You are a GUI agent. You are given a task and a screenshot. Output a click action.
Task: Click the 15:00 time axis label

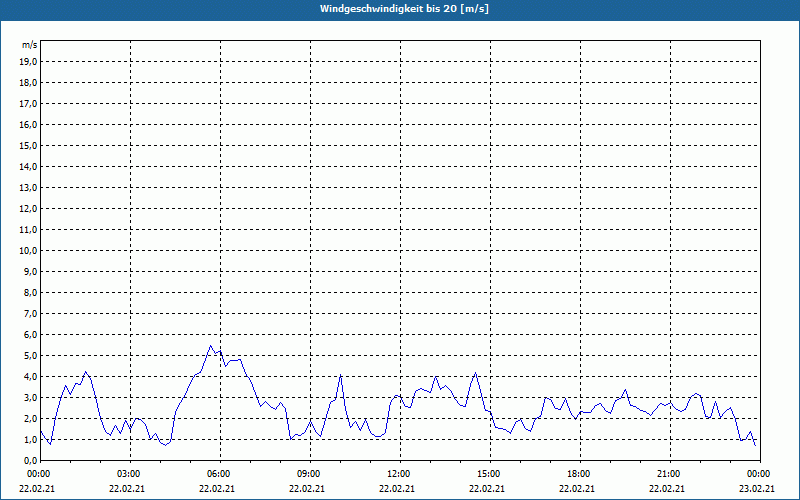coord(491,474)
